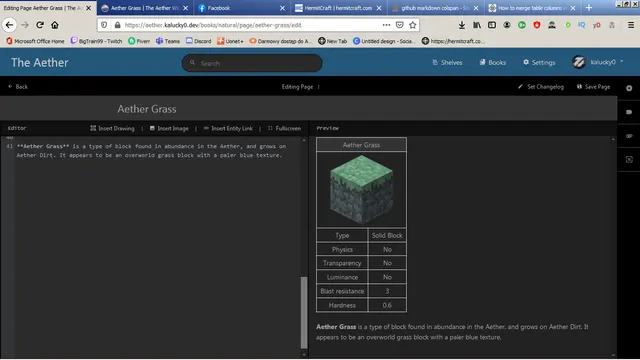This screenshot has width=640, height=360.
Task: Click the Blast resistance cell in preview table
Action: [342, 291]
